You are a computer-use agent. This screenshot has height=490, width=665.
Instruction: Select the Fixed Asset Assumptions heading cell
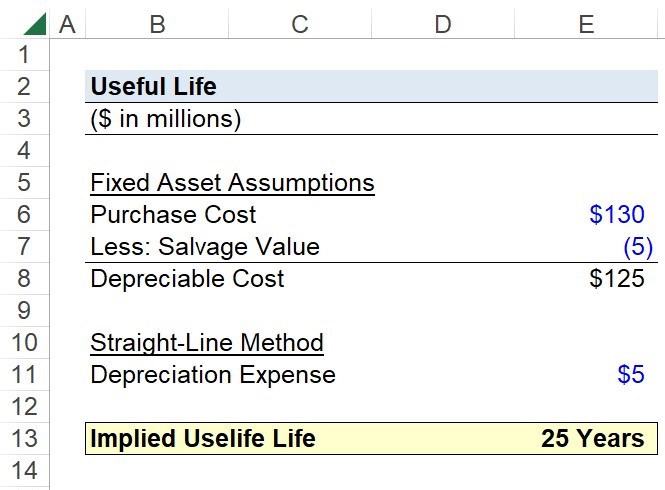point(232,183)
